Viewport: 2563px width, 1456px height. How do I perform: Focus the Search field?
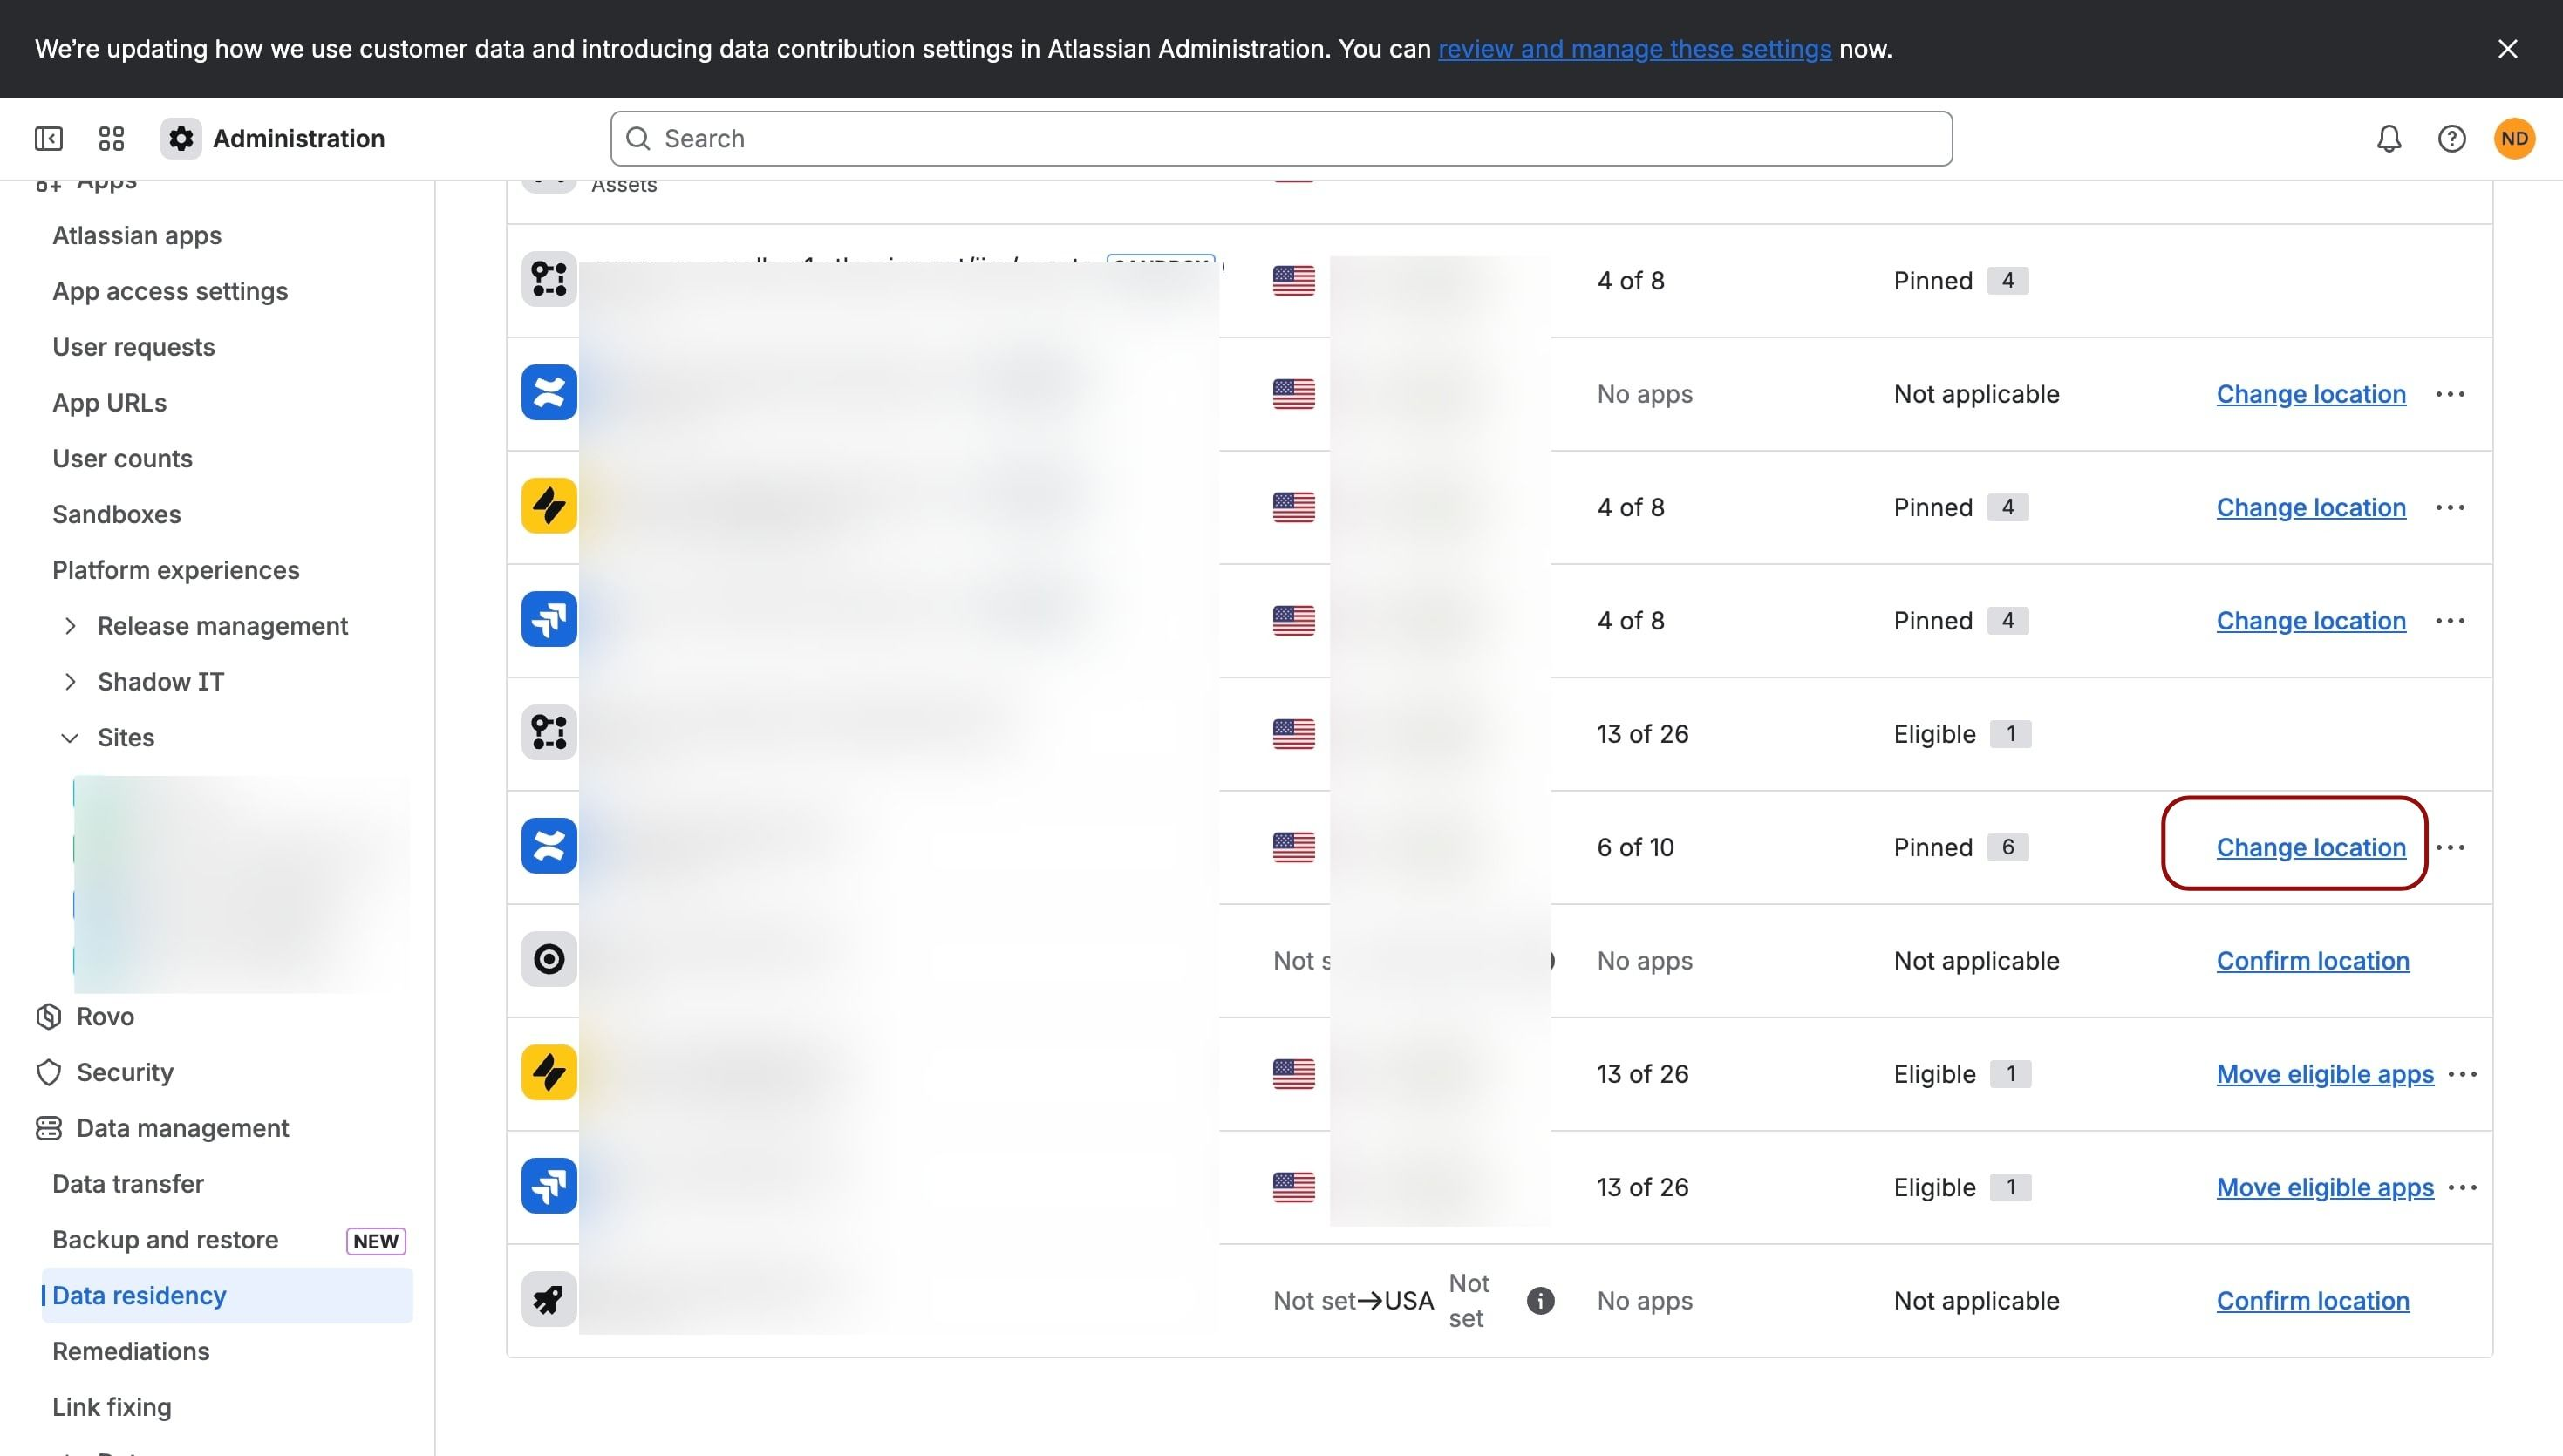point(1281,138)
